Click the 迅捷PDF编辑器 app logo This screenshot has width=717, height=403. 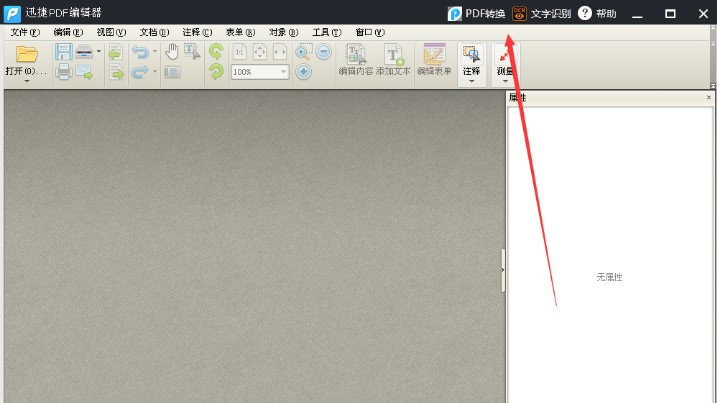coord(12,14)
